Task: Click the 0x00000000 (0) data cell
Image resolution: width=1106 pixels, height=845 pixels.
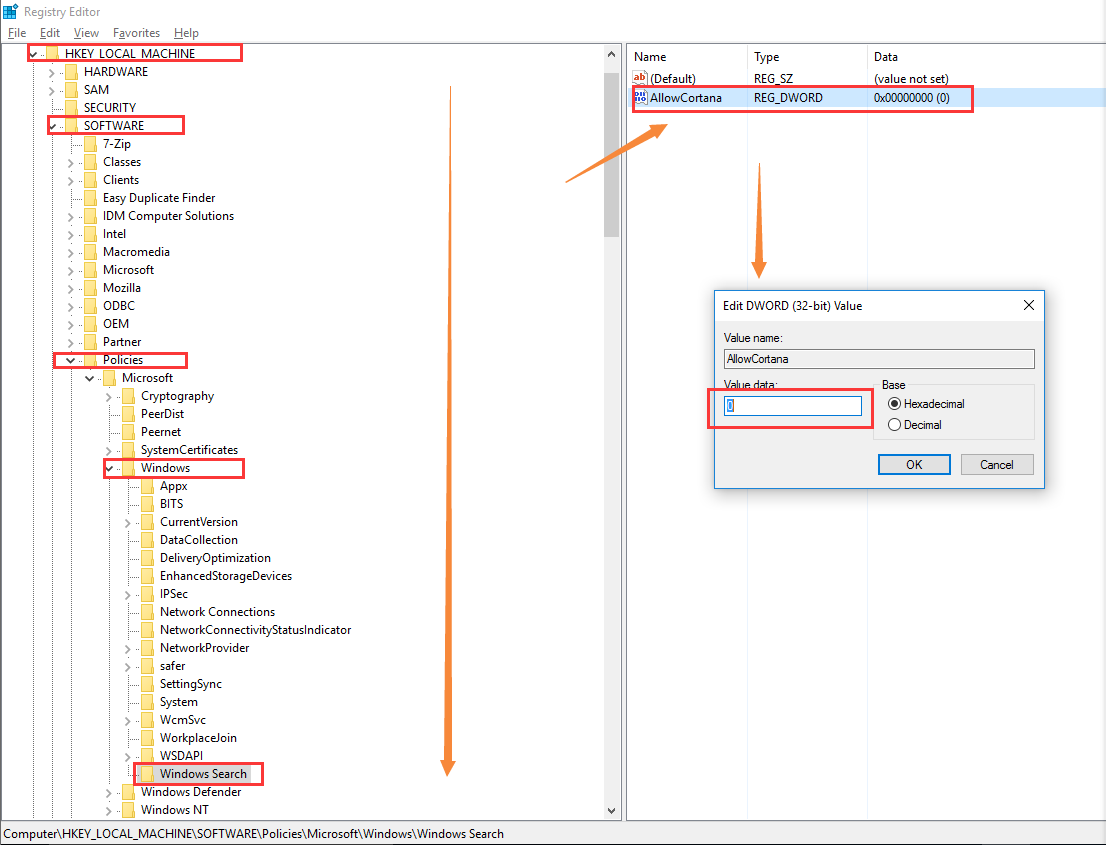Action: pos(911,97)
